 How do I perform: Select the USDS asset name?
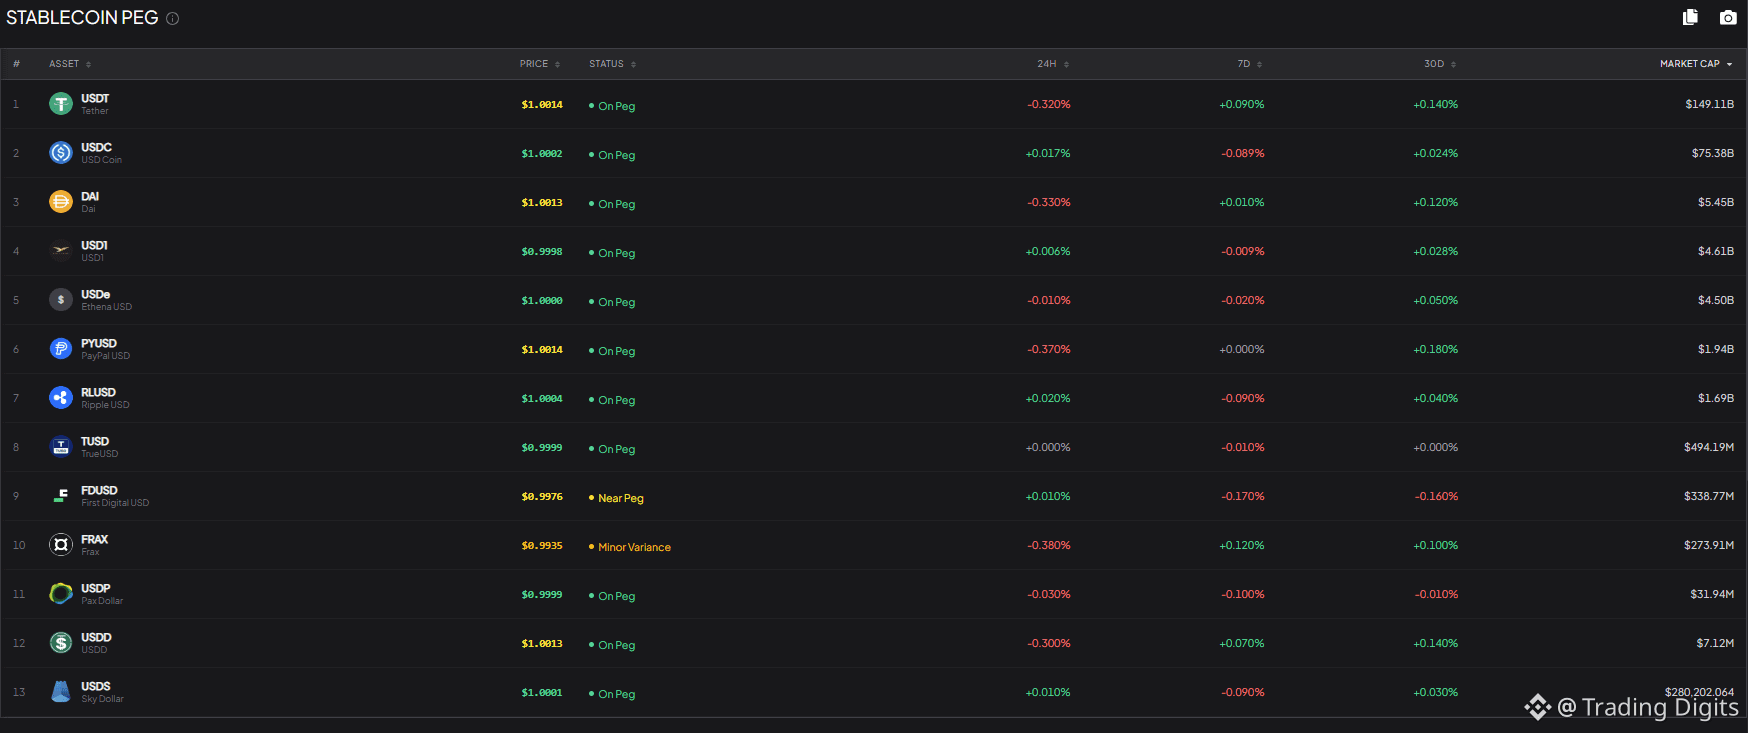point(95,686)
